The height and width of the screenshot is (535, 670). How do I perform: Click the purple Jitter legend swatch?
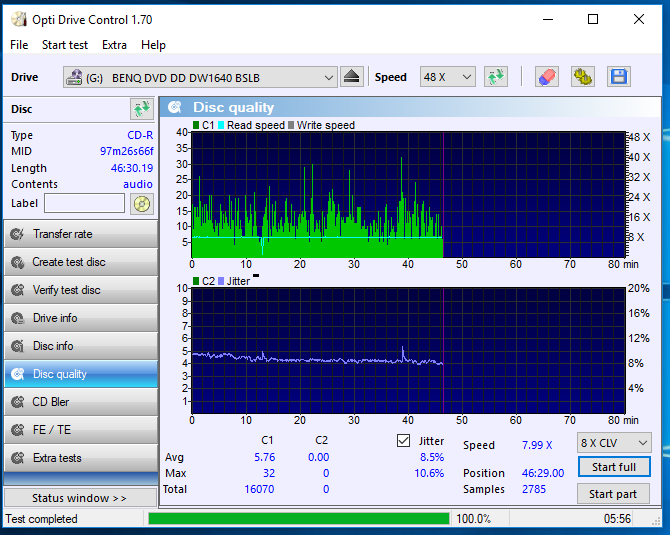tap(221, 281)
